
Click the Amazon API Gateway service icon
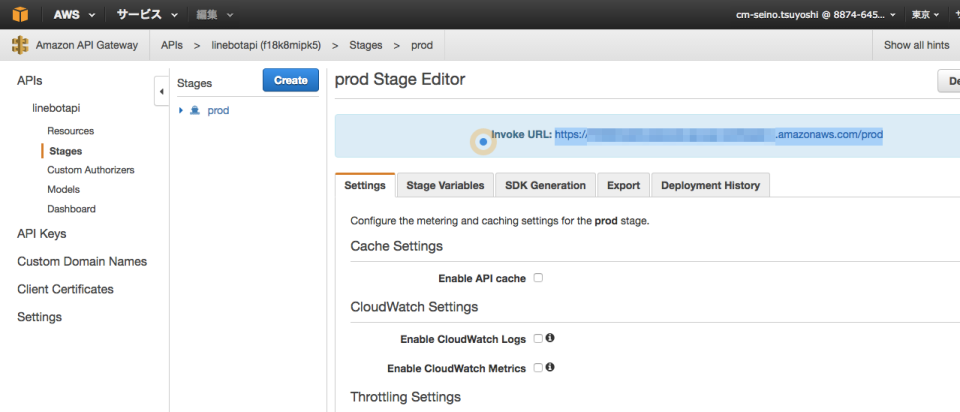tap(20, 45)
